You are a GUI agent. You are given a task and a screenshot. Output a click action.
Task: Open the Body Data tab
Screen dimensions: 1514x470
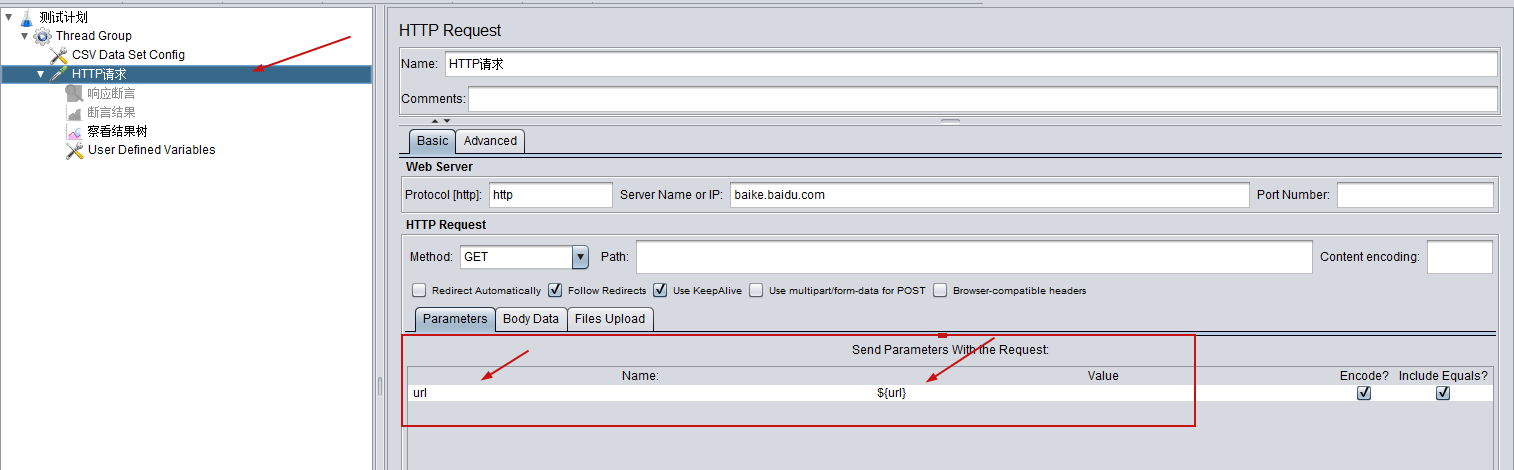click(x=531, y=319)
